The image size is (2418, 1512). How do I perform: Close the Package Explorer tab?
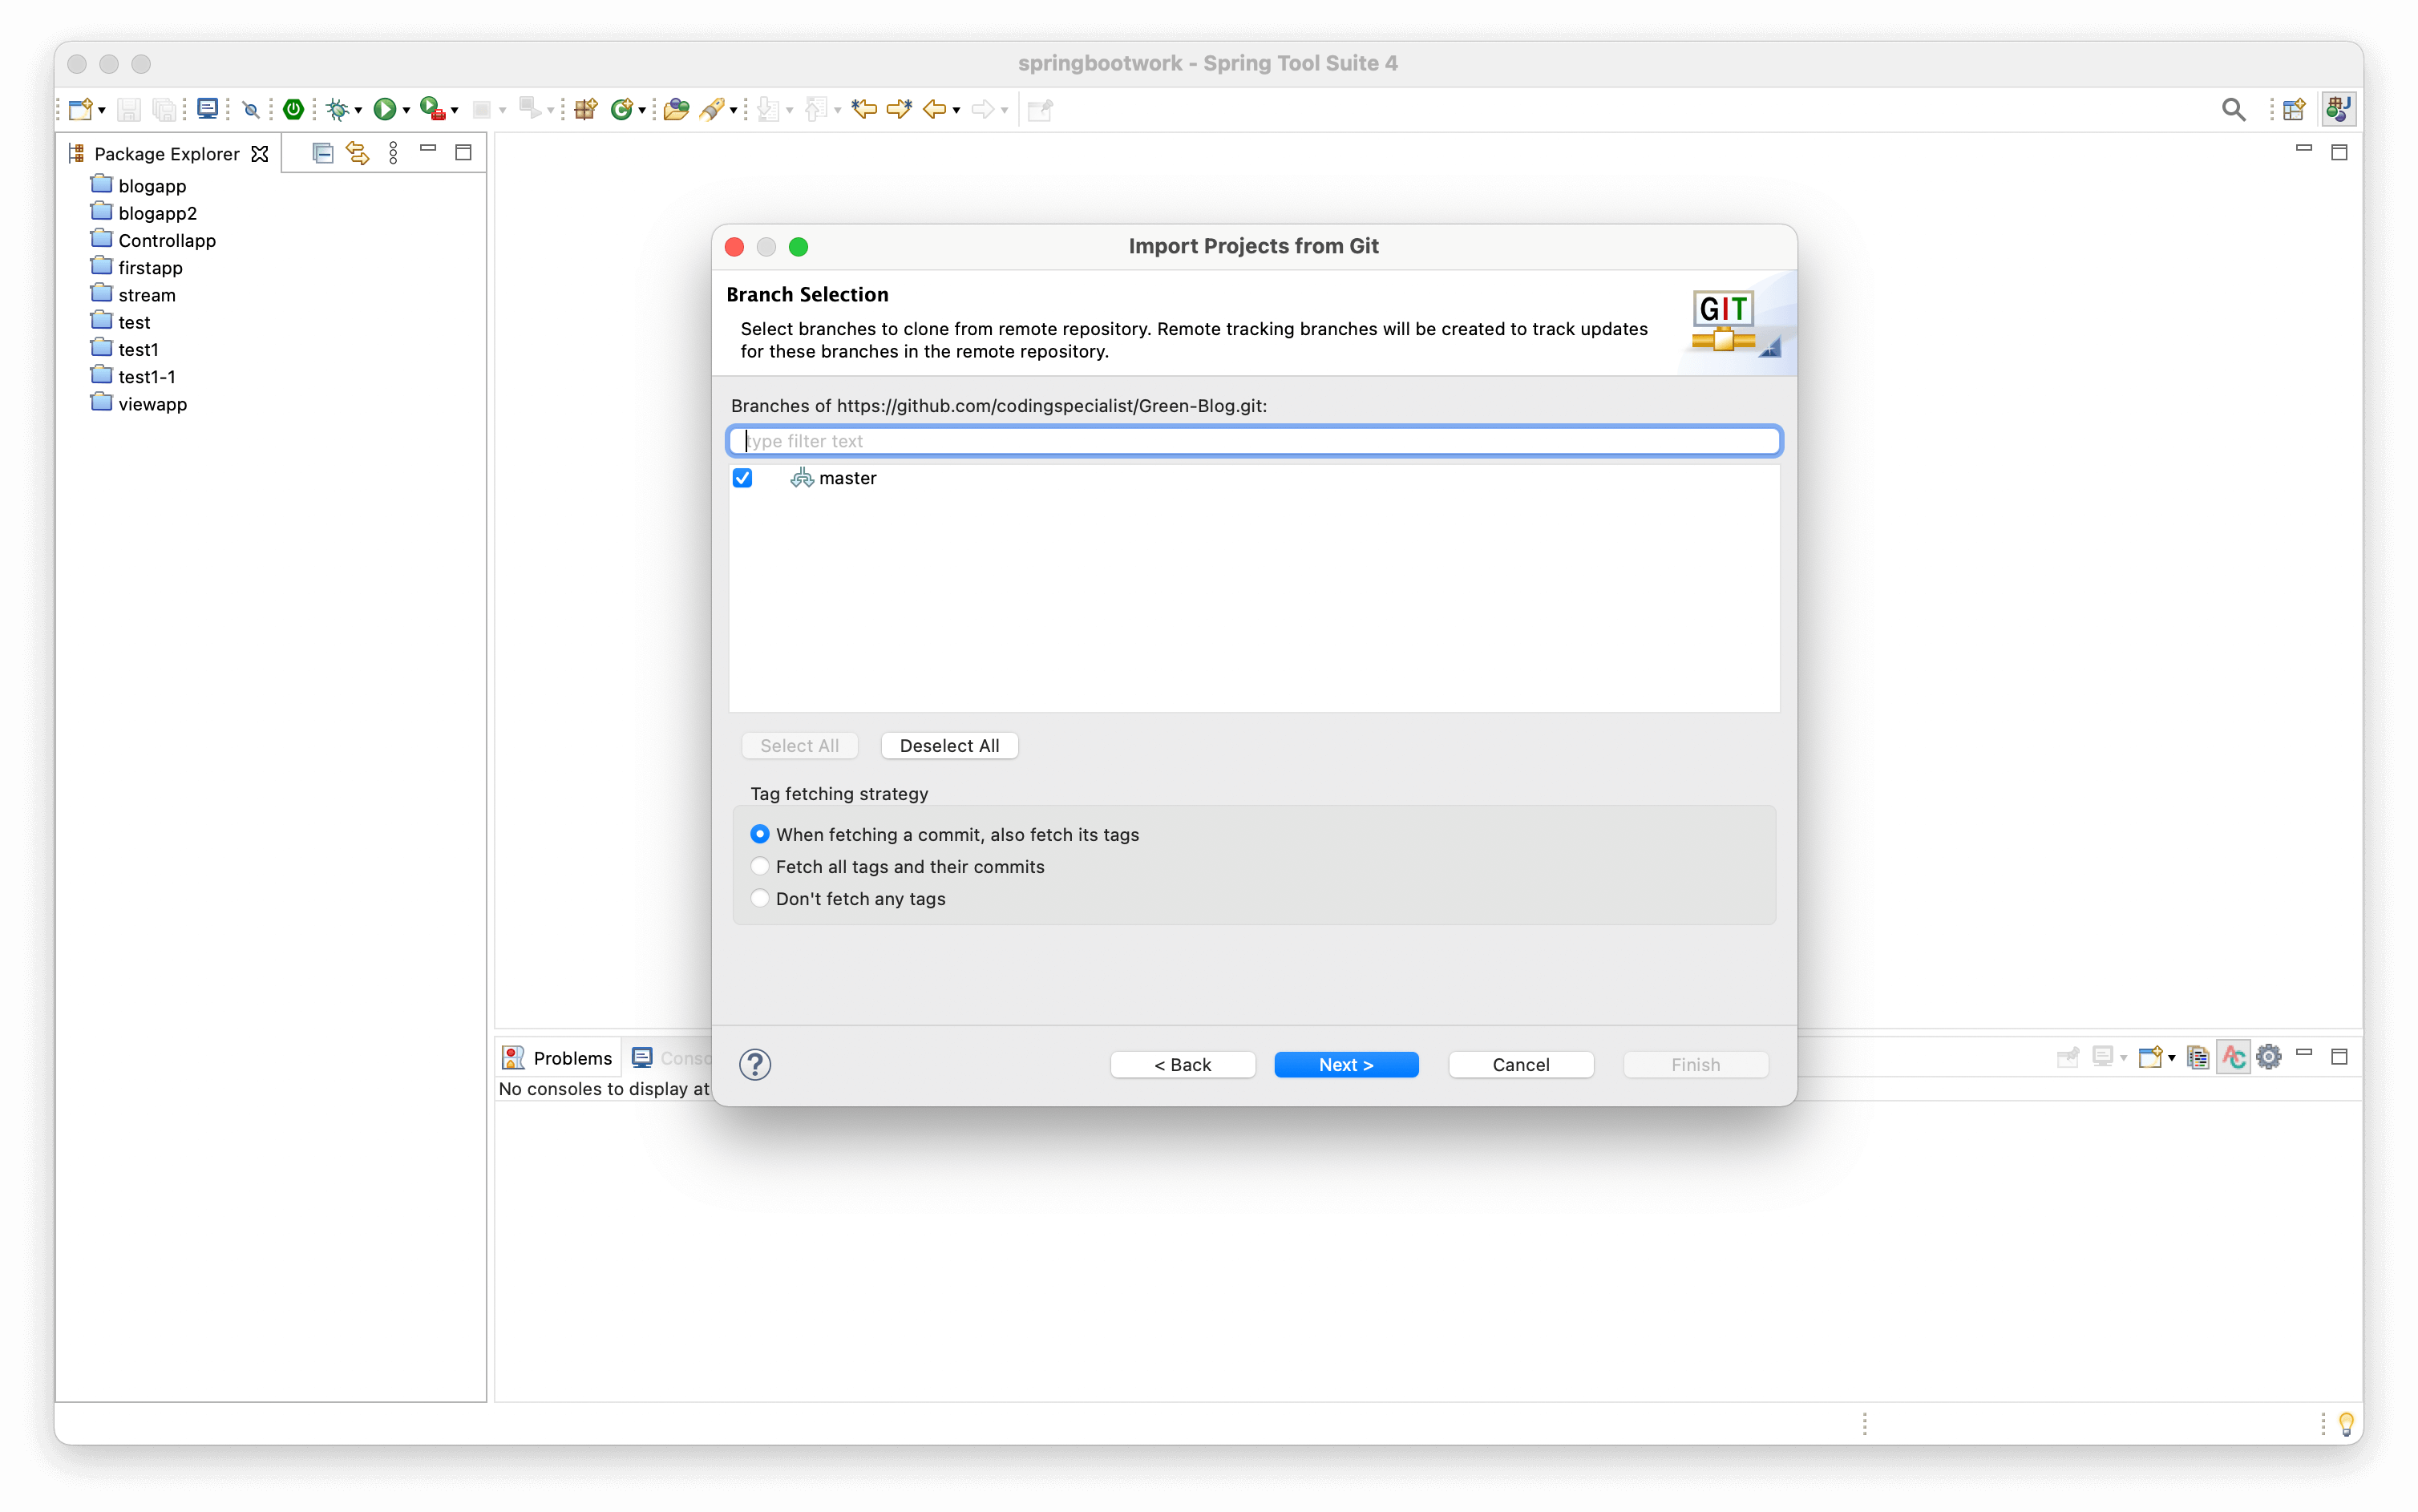pos(260,153)
